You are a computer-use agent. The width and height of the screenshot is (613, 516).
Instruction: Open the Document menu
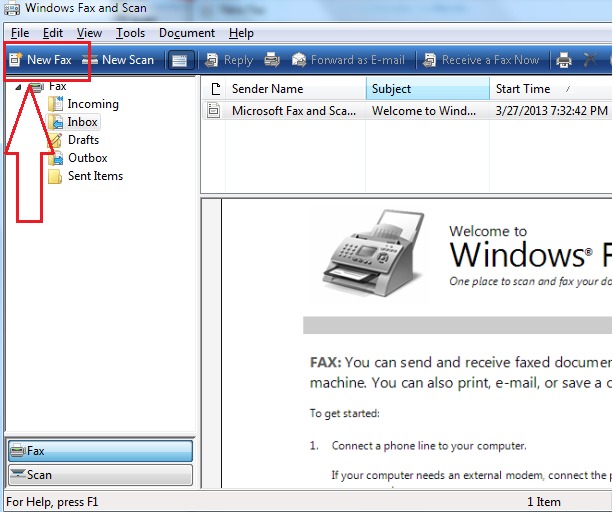(x=187, y=33)
